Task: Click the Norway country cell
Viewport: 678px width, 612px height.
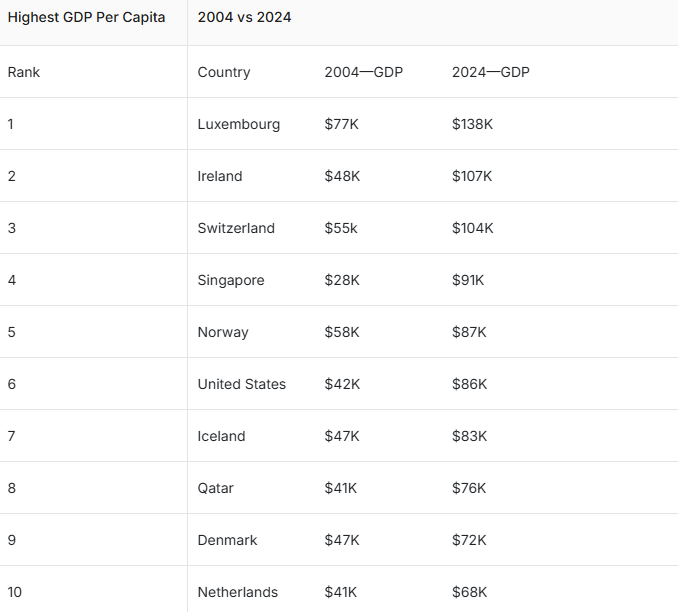Action: click(x=223, y=332)
